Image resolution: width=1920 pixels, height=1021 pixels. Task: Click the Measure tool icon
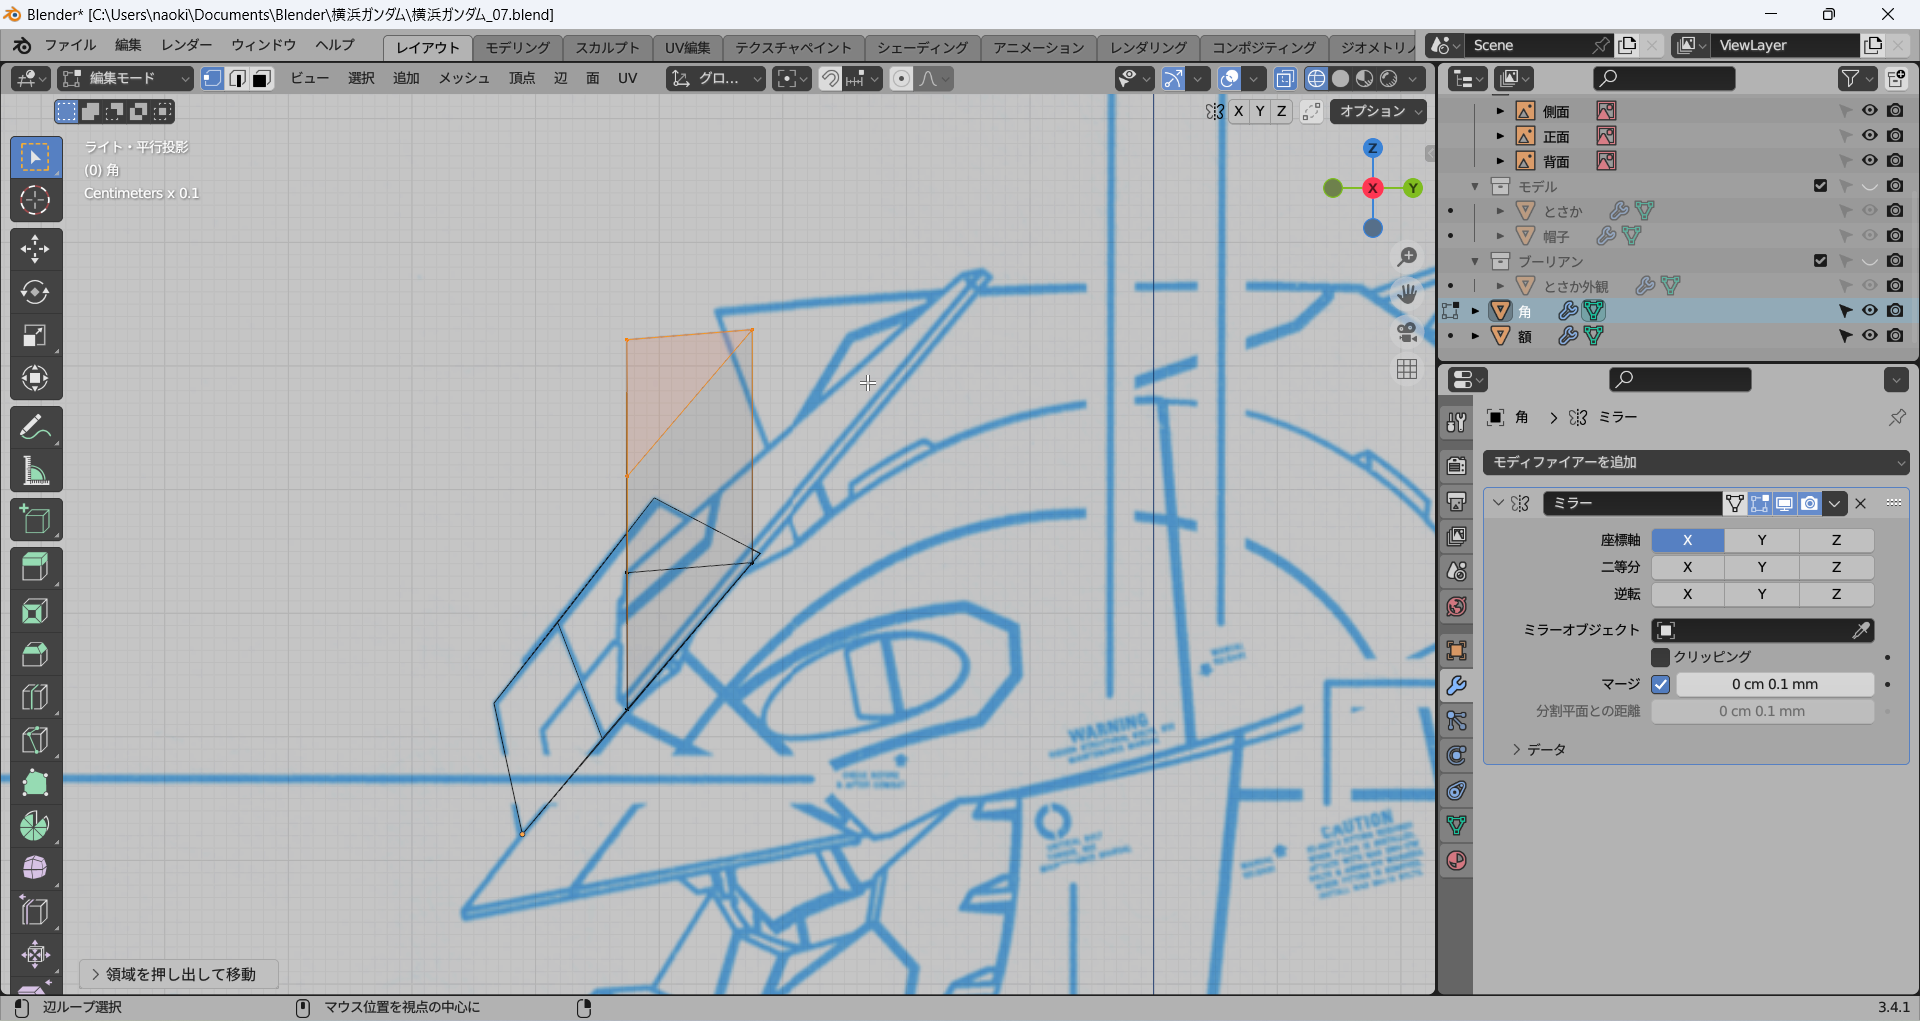point(35,471)
